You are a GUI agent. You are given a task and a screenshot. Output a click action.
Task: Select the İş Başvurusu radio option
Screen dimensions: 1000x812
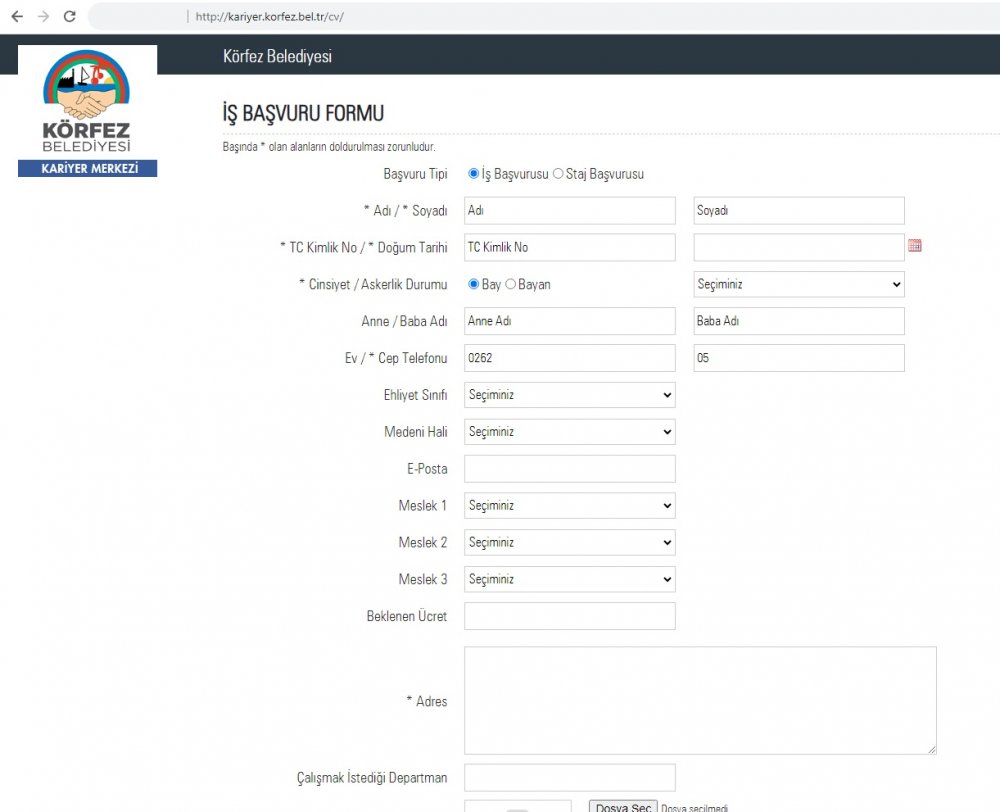(474, 174)
